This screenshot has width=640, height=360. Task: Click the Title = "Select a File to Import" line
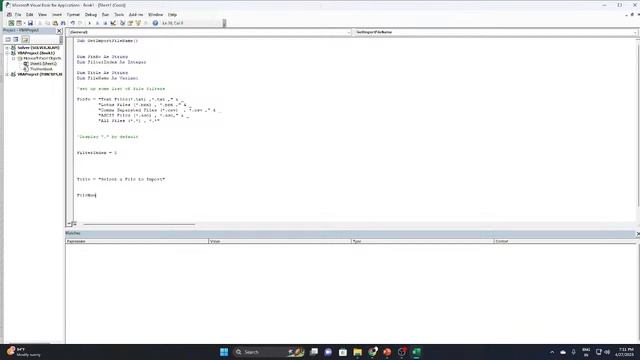pyautogui.click(x=121, y=179)
